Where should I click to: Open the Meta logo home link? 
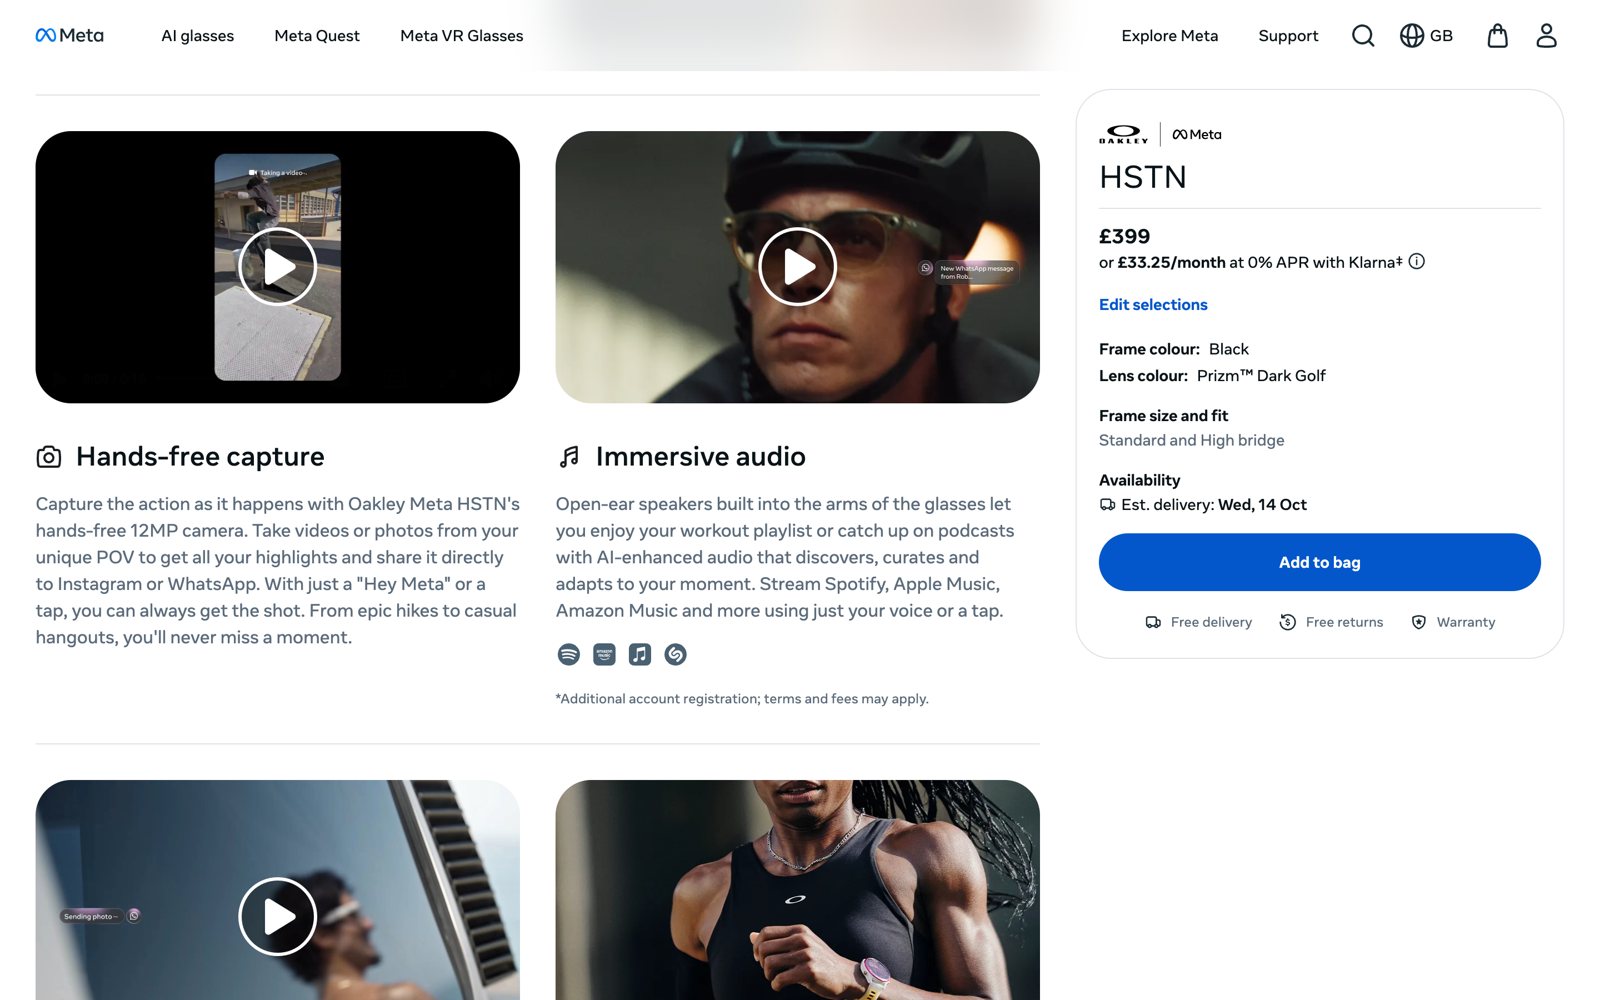coord(70,35)
